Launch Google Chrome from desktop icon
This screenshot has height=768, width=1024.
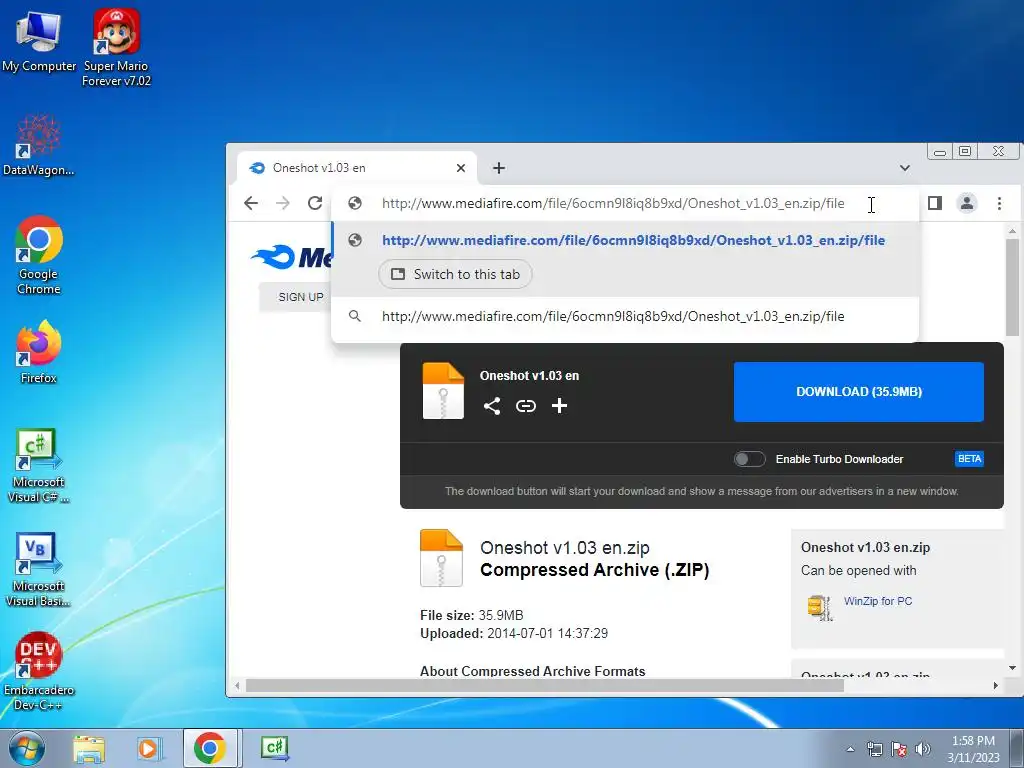coord(39,255)
